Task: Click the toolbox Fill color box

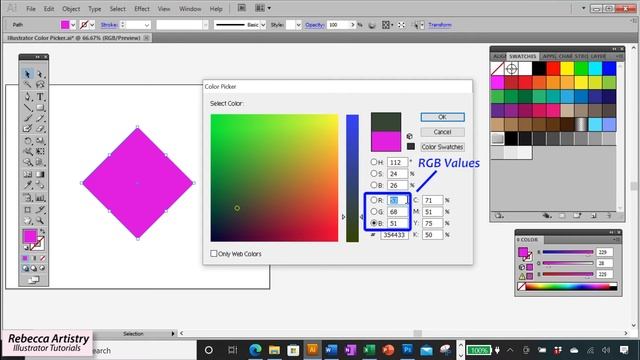Action: tap(29, 236)
